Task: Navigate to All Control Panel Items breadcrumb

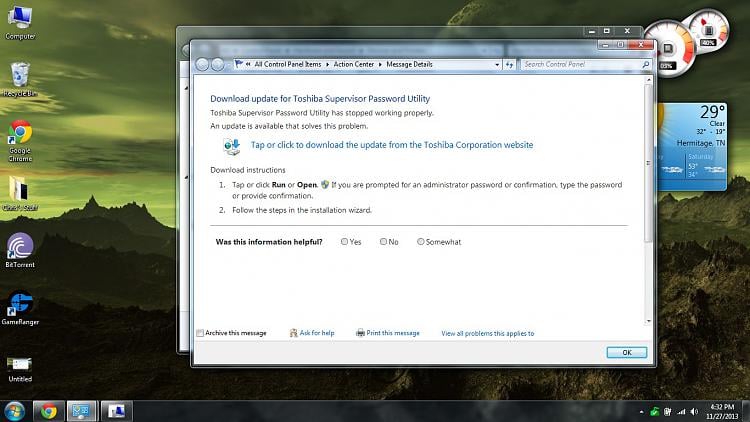Action: [x=288, y=64]
